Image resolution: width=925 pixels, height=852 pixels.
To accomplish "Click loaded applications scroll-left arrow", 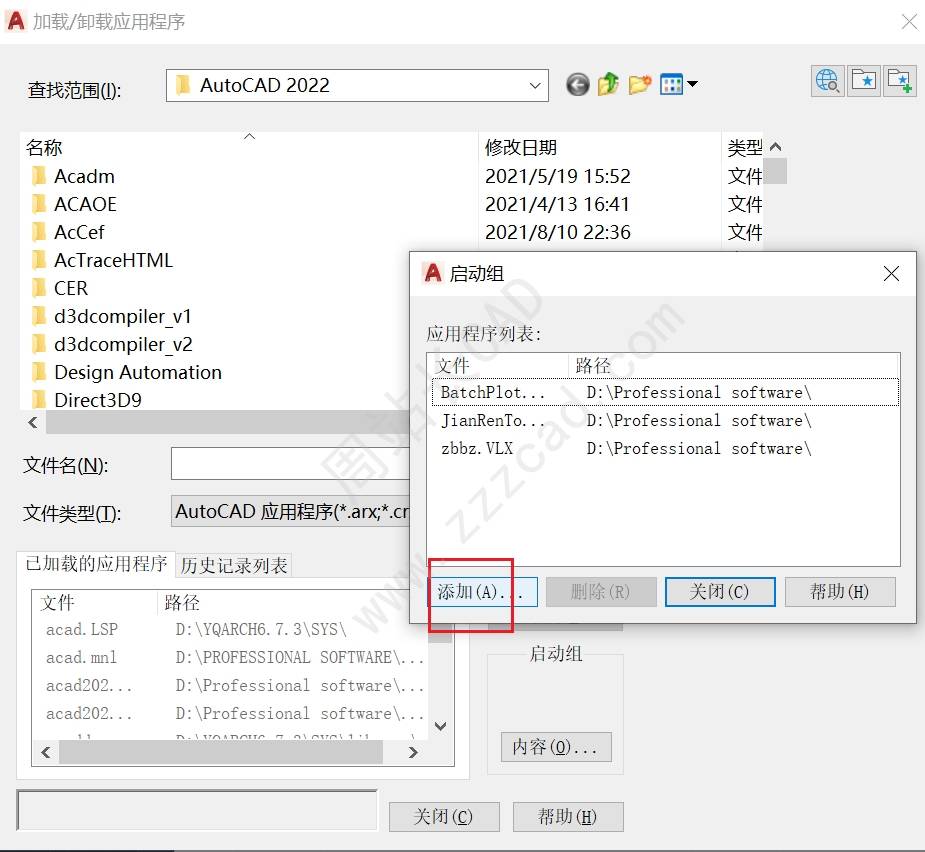I will (46, 752).
